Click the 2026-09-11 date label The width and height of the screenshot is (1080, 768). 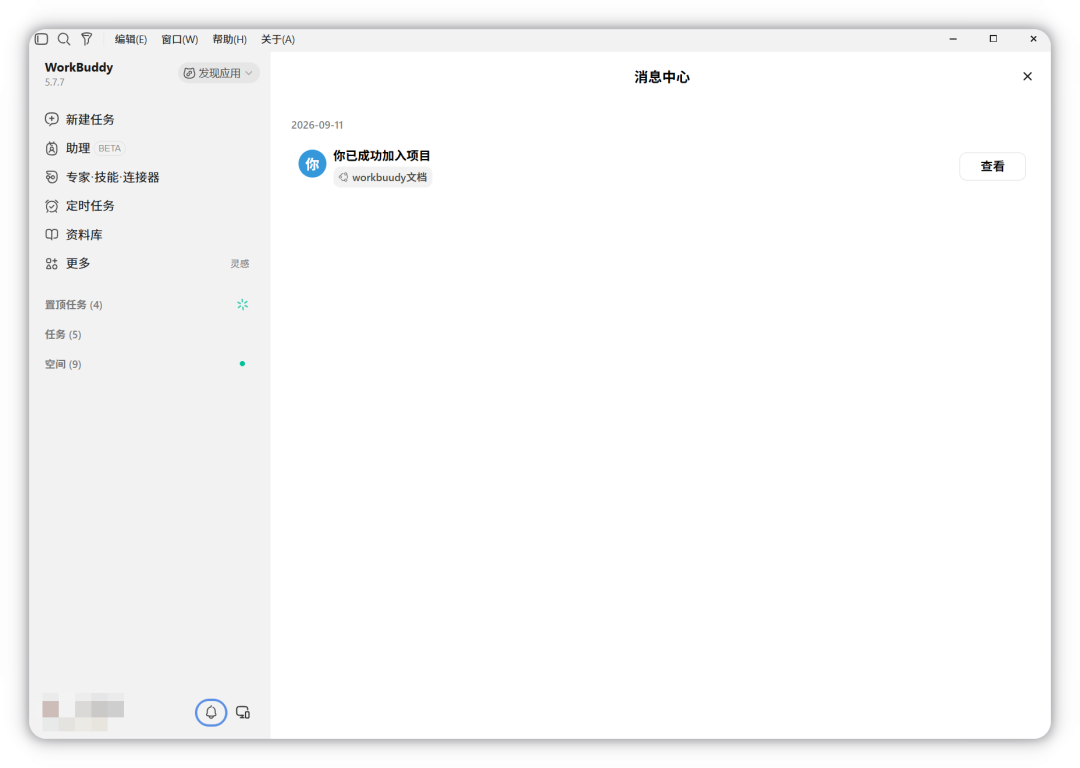tap(317, 125)
